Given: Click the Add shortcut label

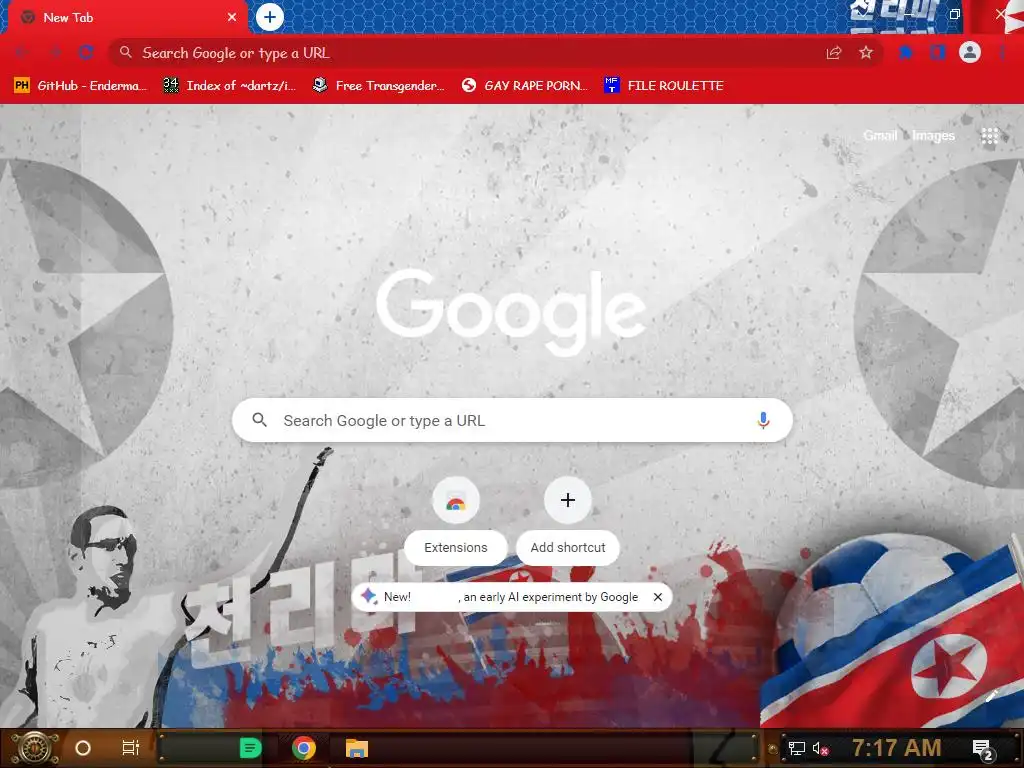Looking at the screenshot, I should [x=568, y=547].
